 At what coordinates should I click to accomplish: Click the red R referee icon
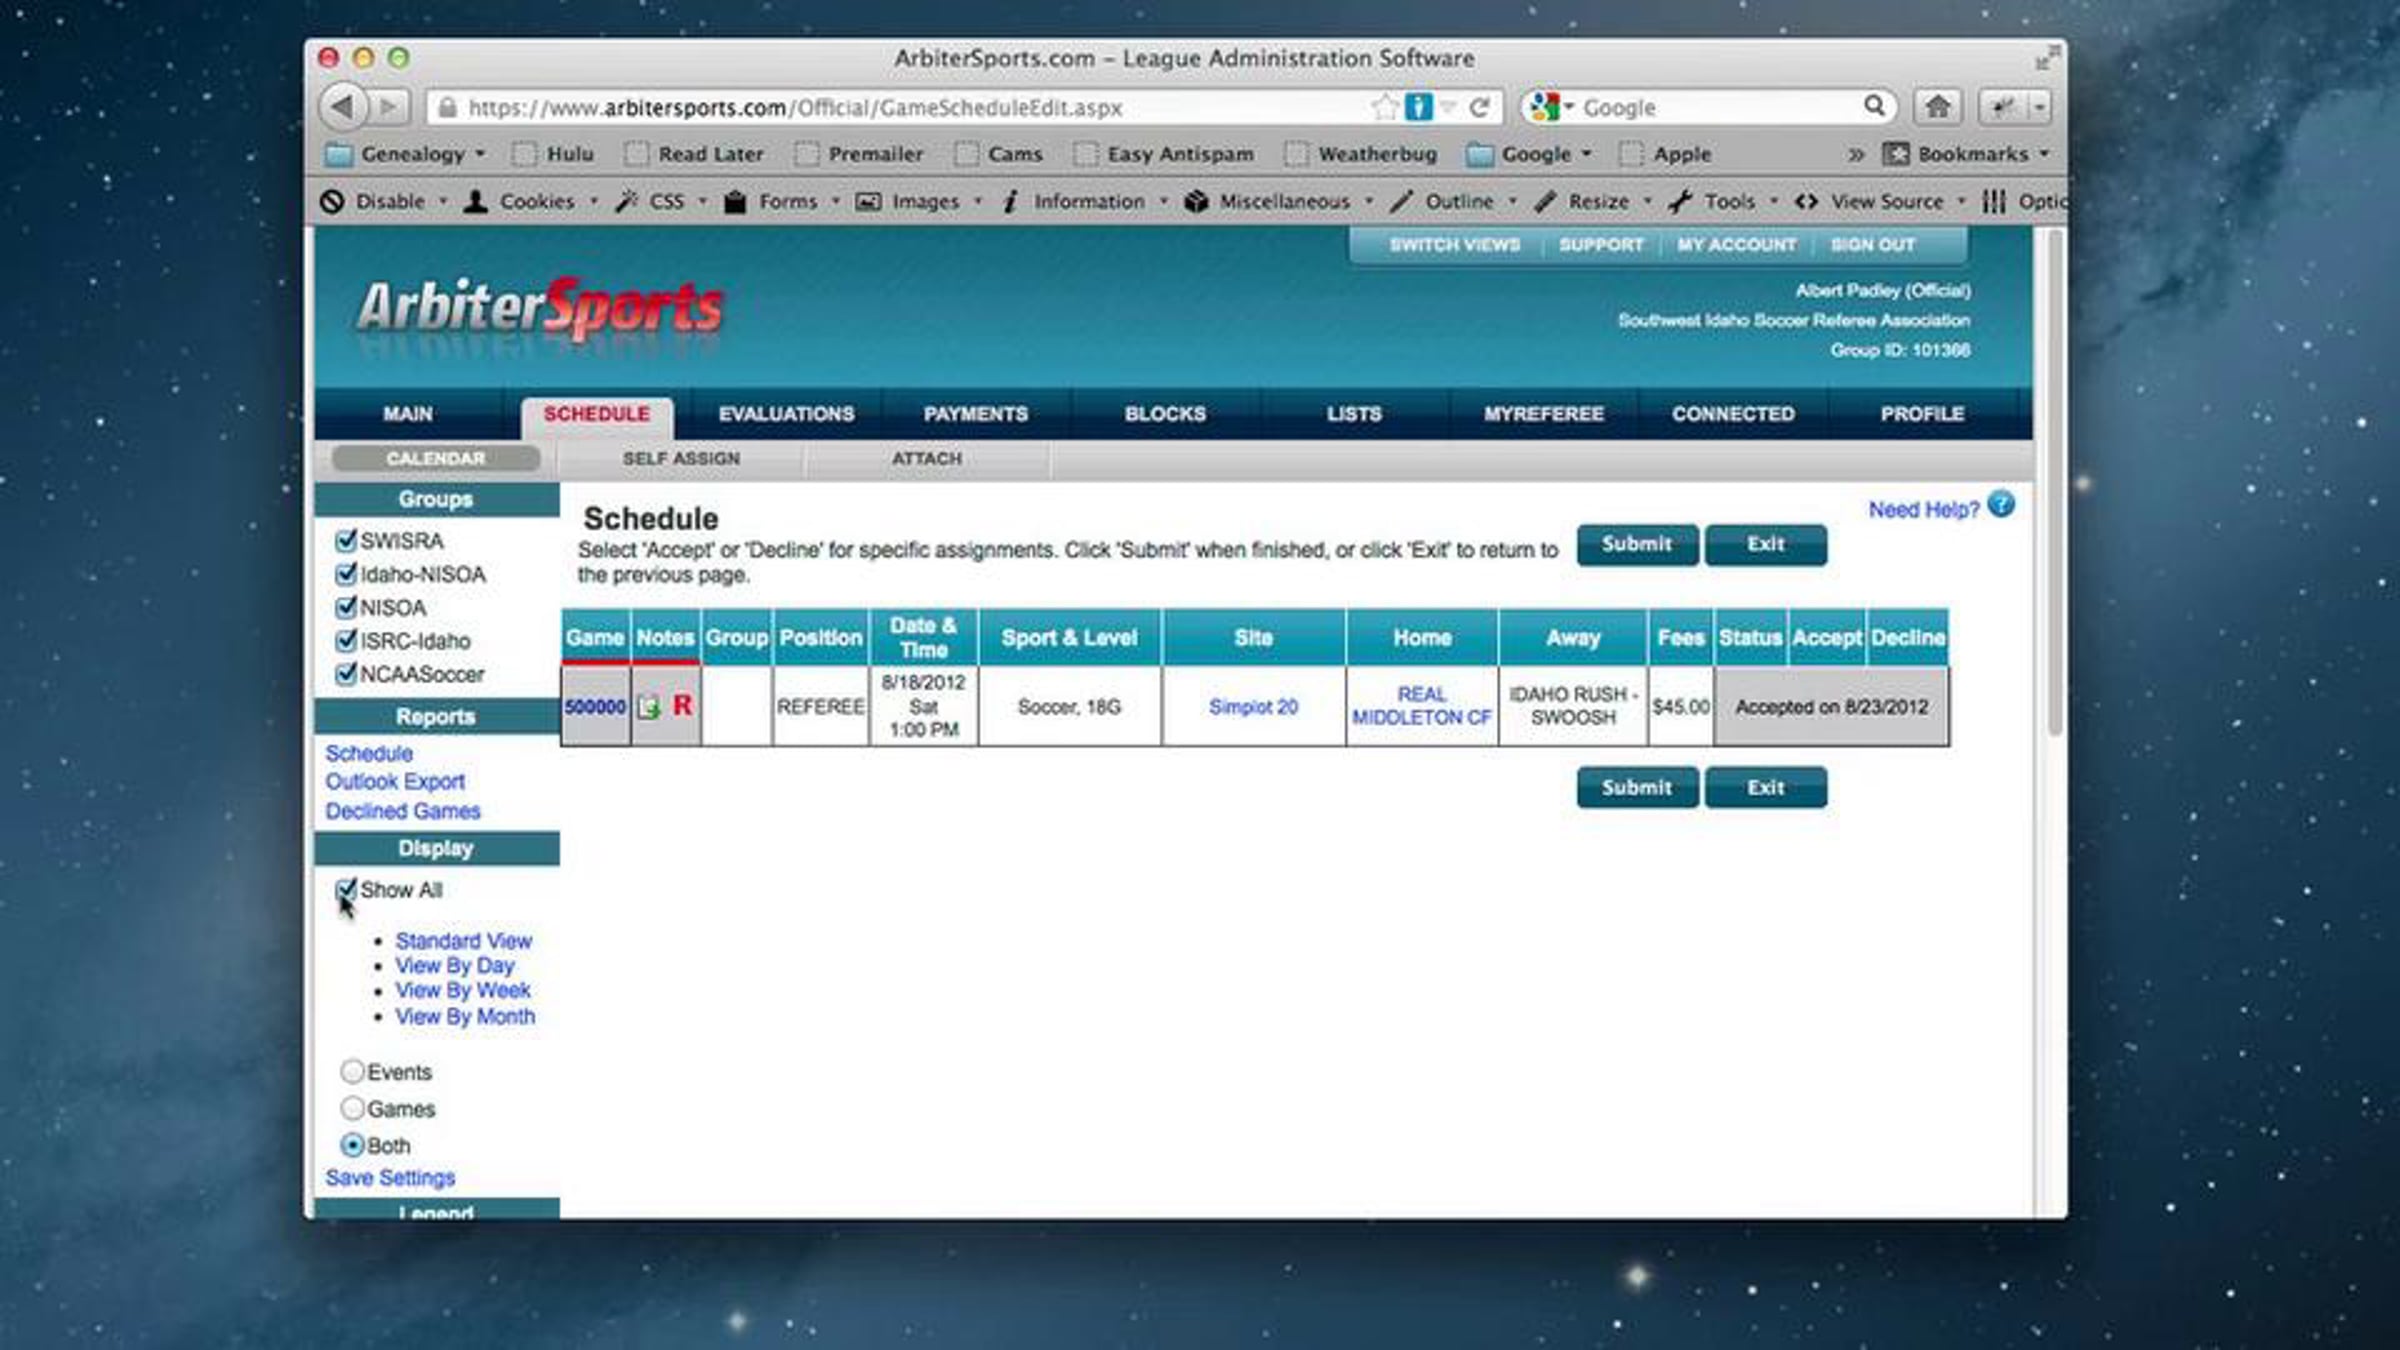683,706
